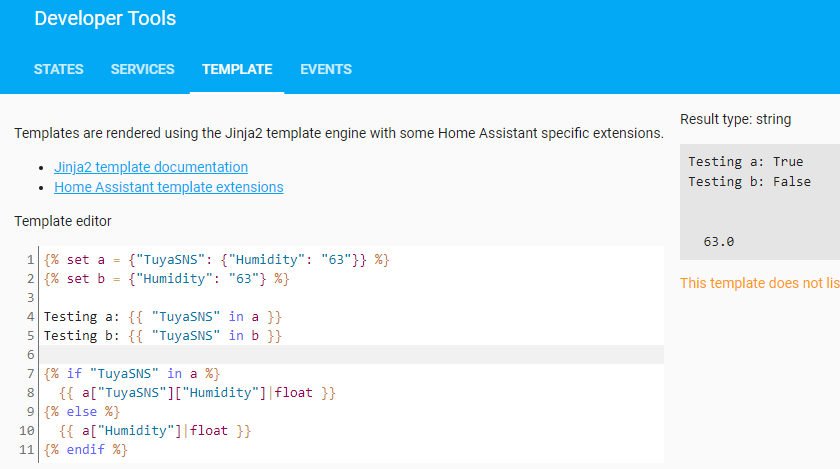
Task: Click the 'Result type: string' label
Action: [x=735, y=119]
